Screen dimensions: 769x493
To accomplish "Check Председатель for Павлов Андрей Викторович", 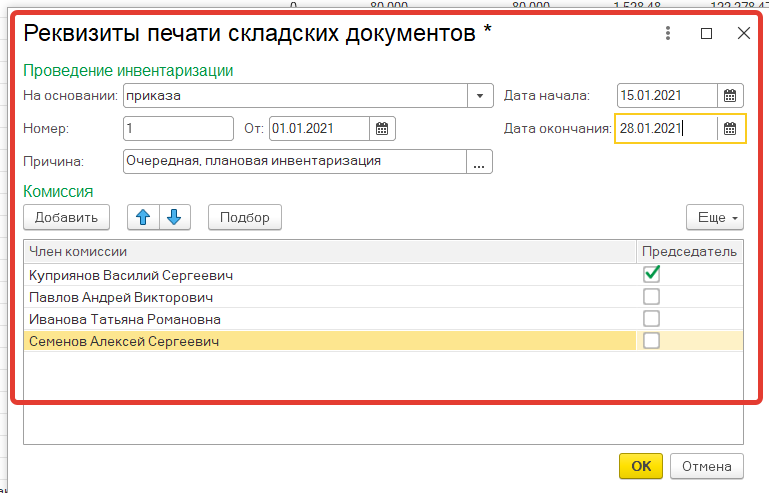I will coord(651,296).
